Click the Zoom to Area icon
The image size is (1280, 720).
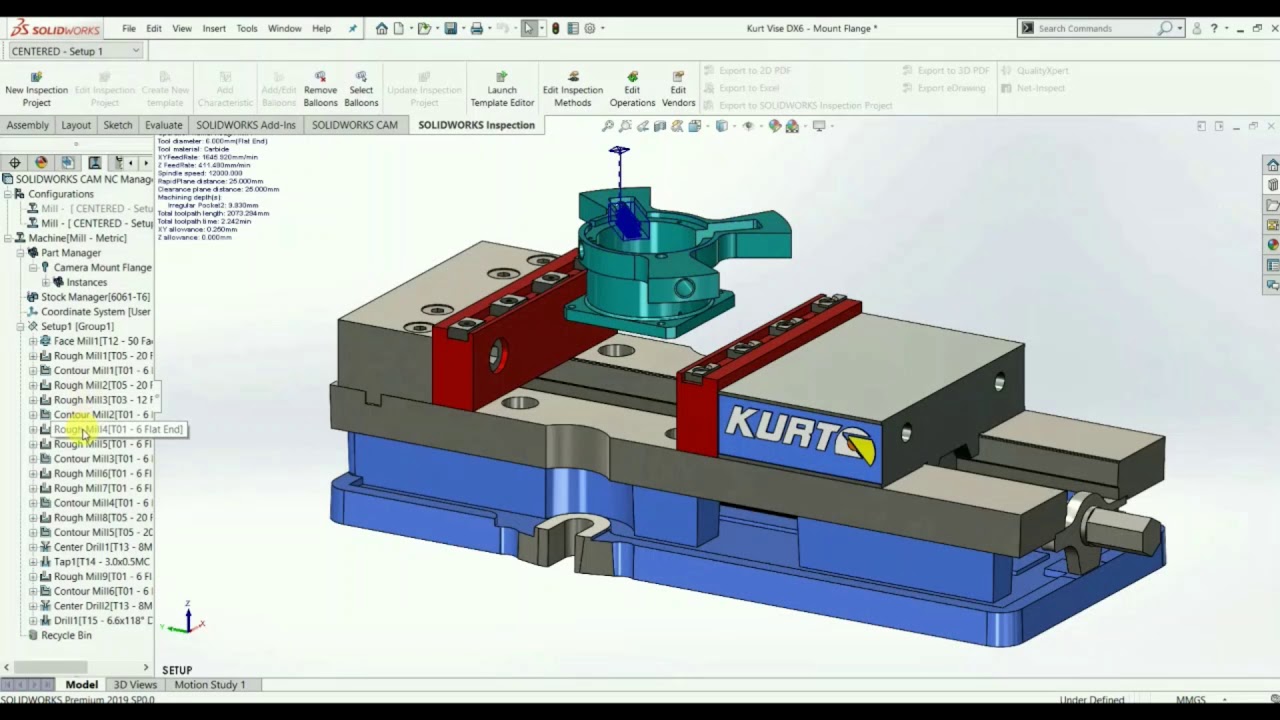coord(625,126)
